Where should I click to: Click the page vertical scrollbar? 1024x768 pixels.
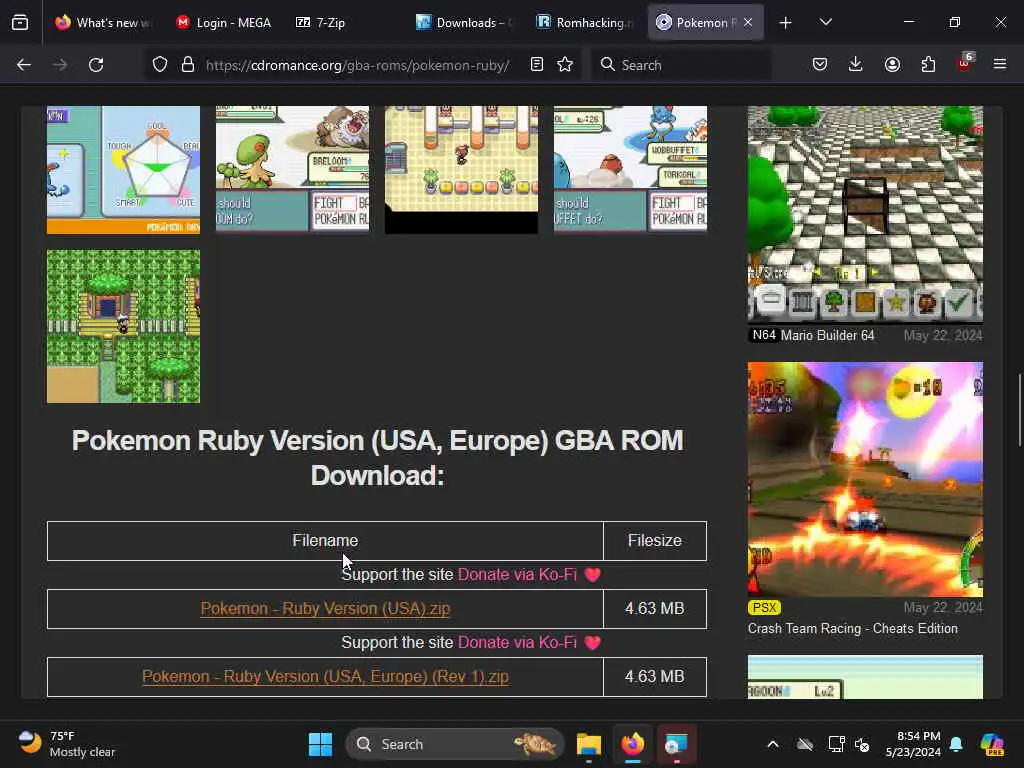1019,410
